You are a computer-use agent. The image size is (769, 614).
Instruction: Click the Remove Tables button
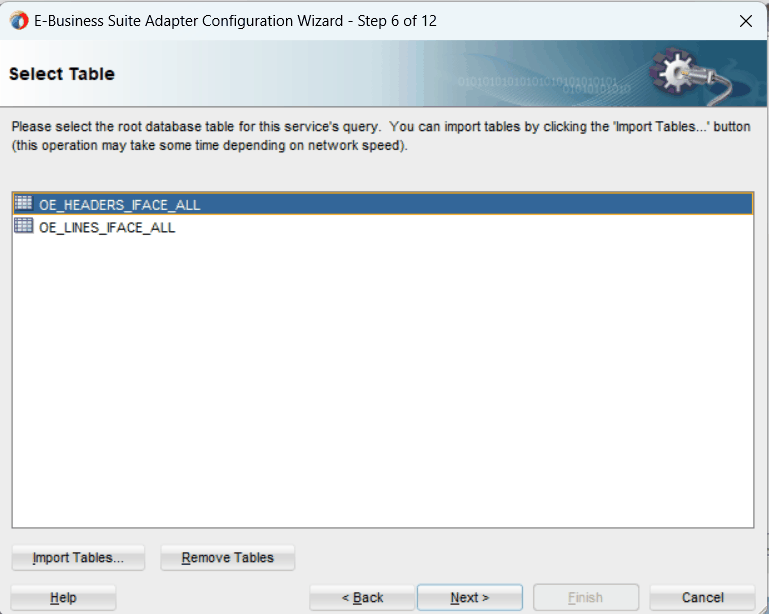point(228,558)
